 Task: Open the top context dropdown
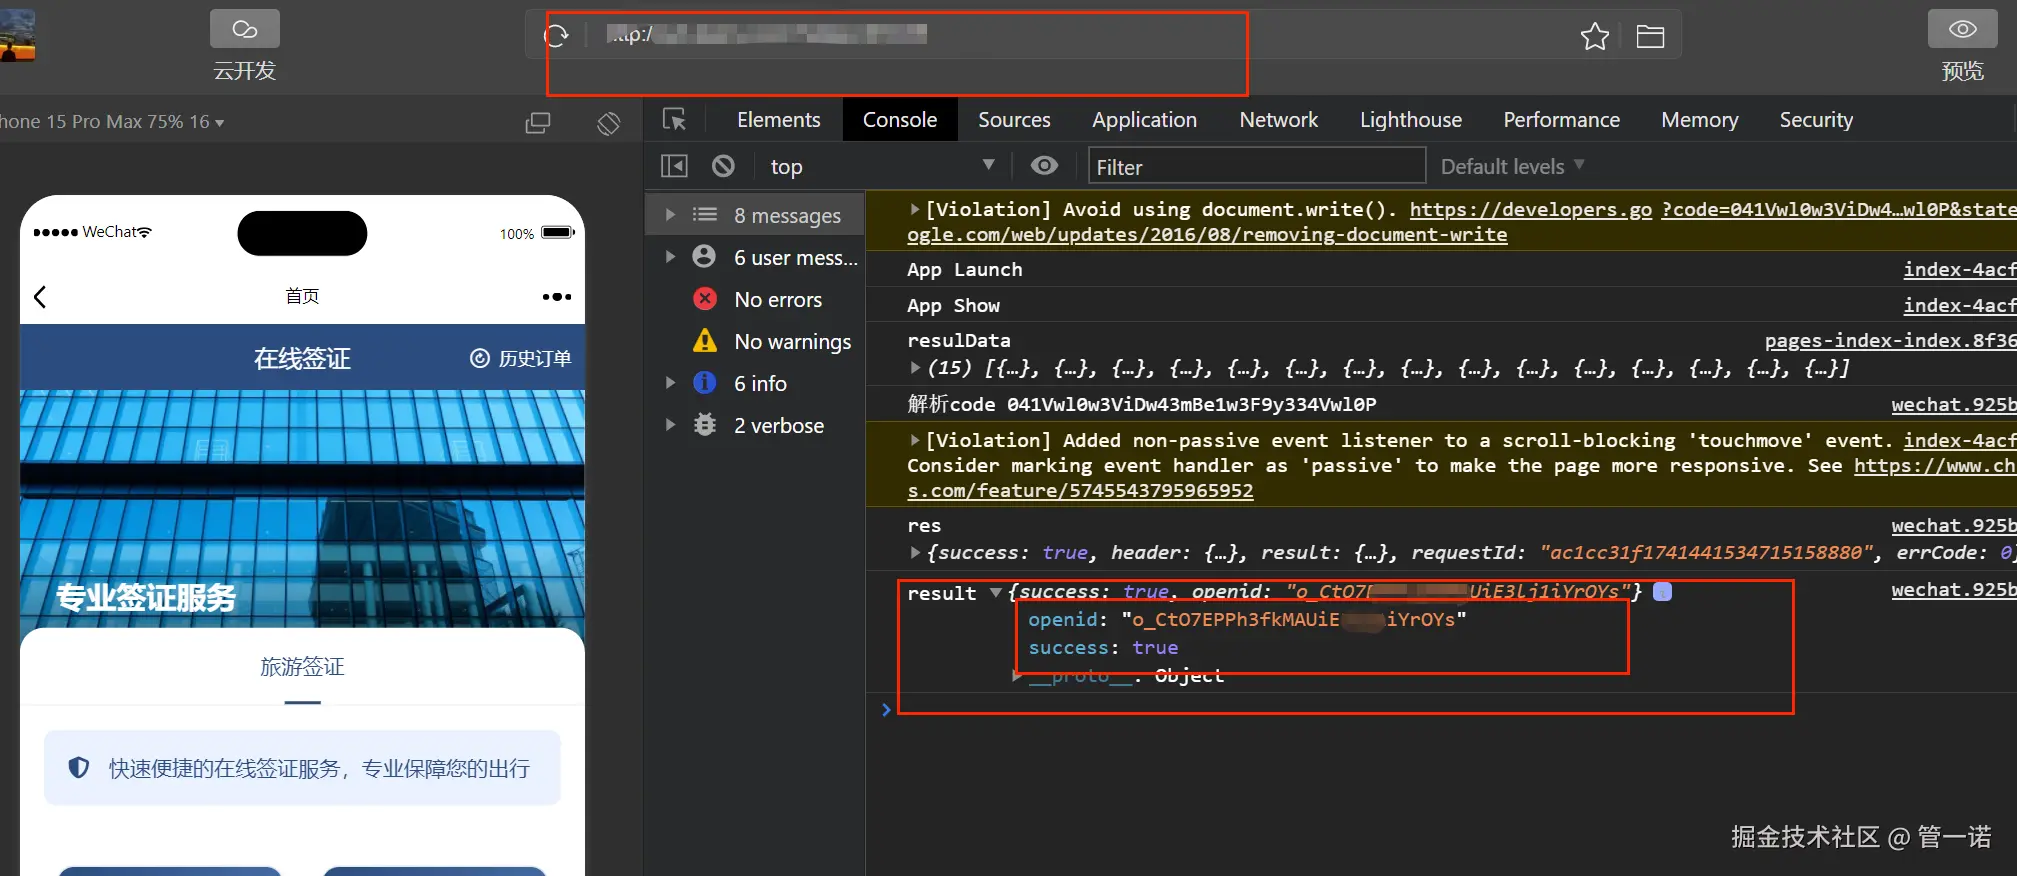[882, 166]
